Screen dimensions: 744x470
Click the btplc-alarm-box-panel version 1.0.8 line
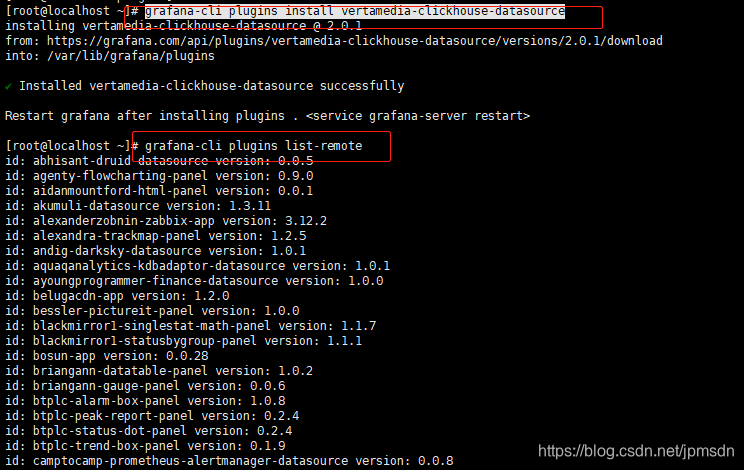145,401
